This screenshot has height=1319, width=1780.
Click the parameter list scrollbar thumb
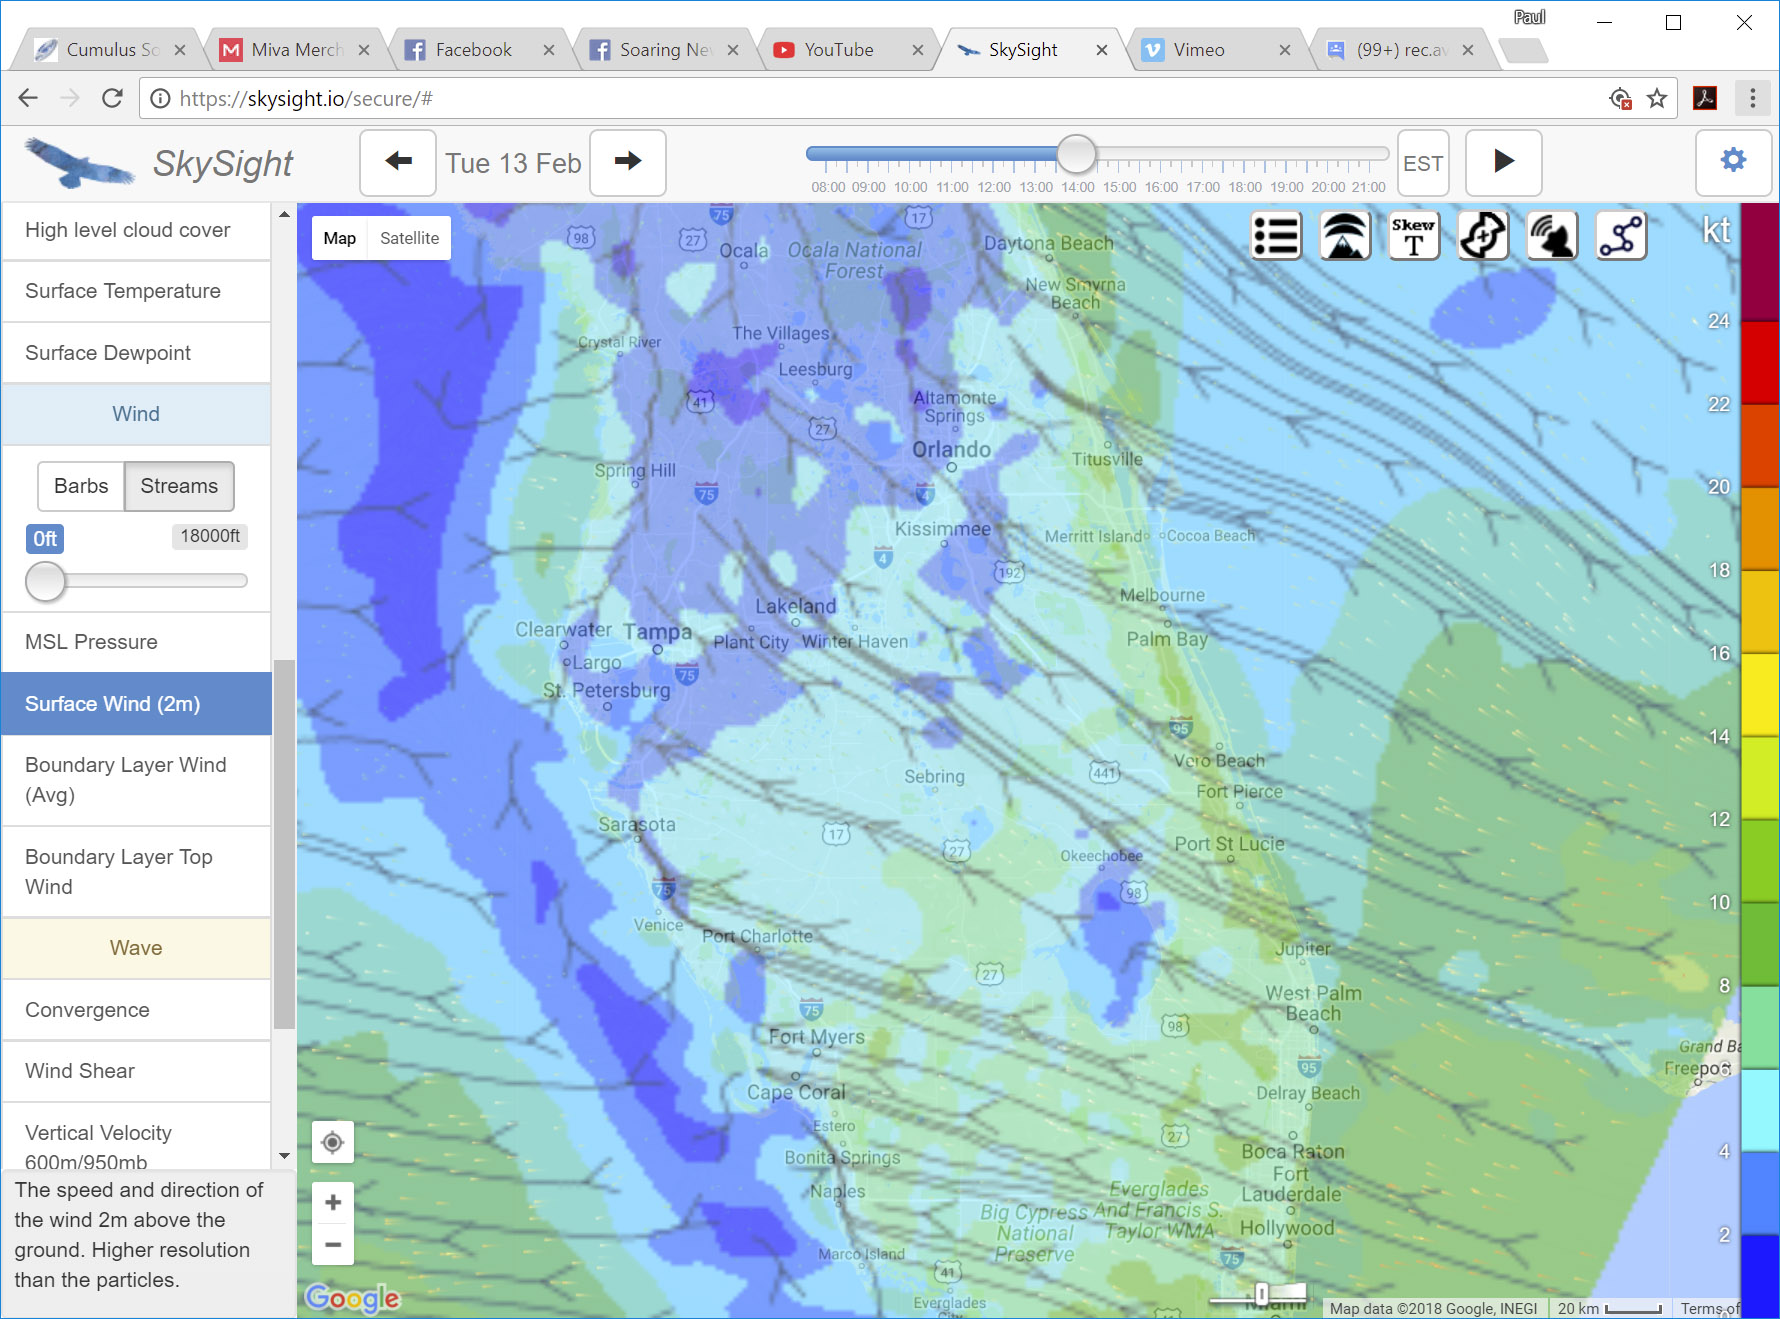pos(284,843)
